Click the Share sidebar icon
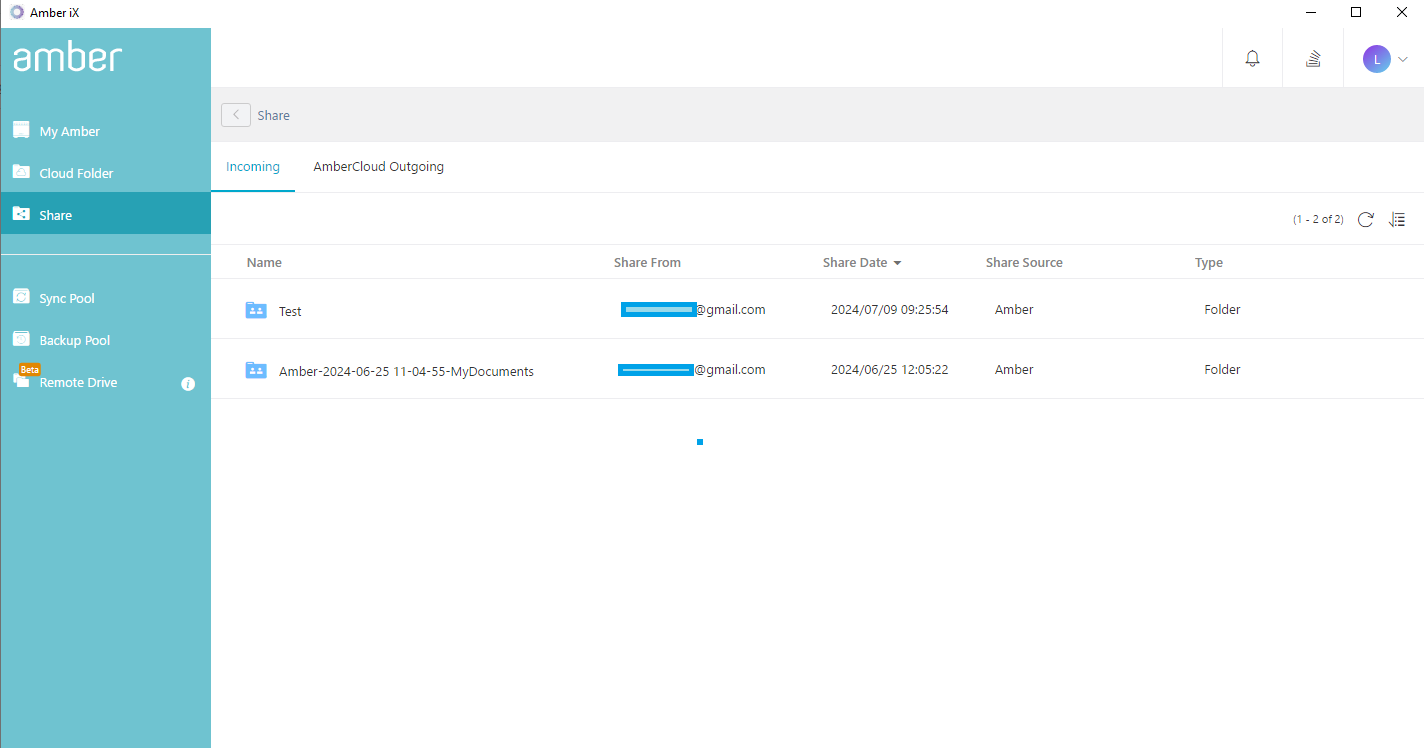The height and width of the screenshot is (748, 1424). pos(21,214)
